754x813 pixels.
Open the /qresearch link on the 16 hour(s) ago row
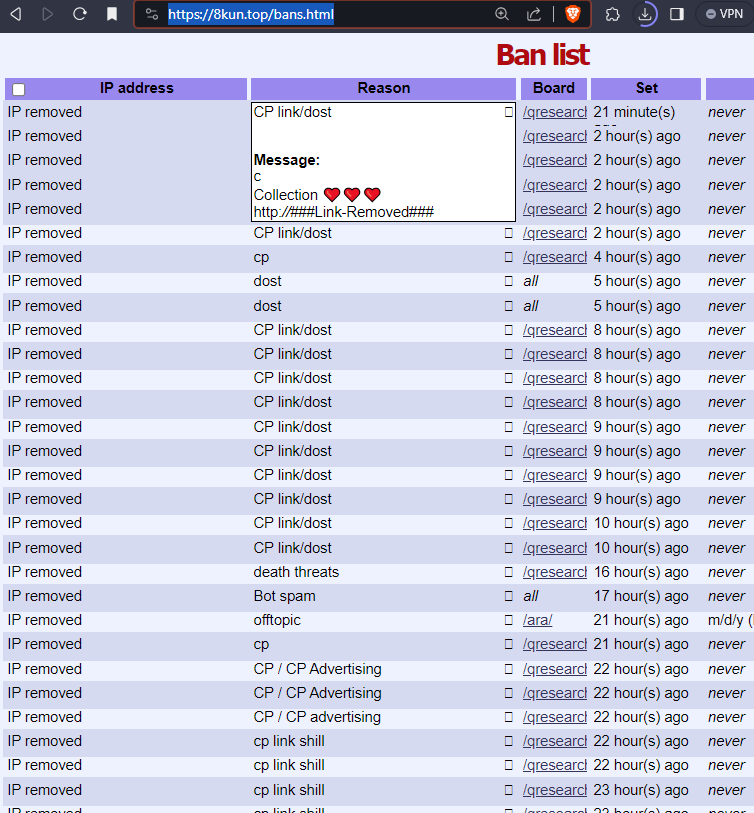coord(555,572)
